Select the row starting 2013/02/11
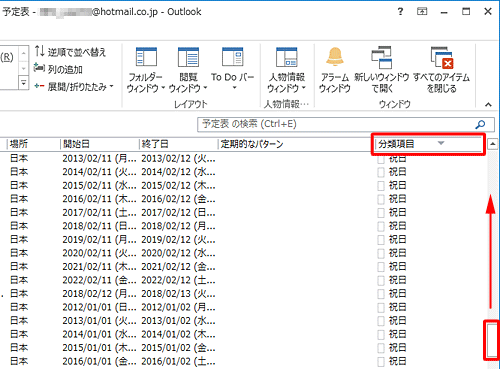The width and height of the screenshot is (500, 369). 243,159
